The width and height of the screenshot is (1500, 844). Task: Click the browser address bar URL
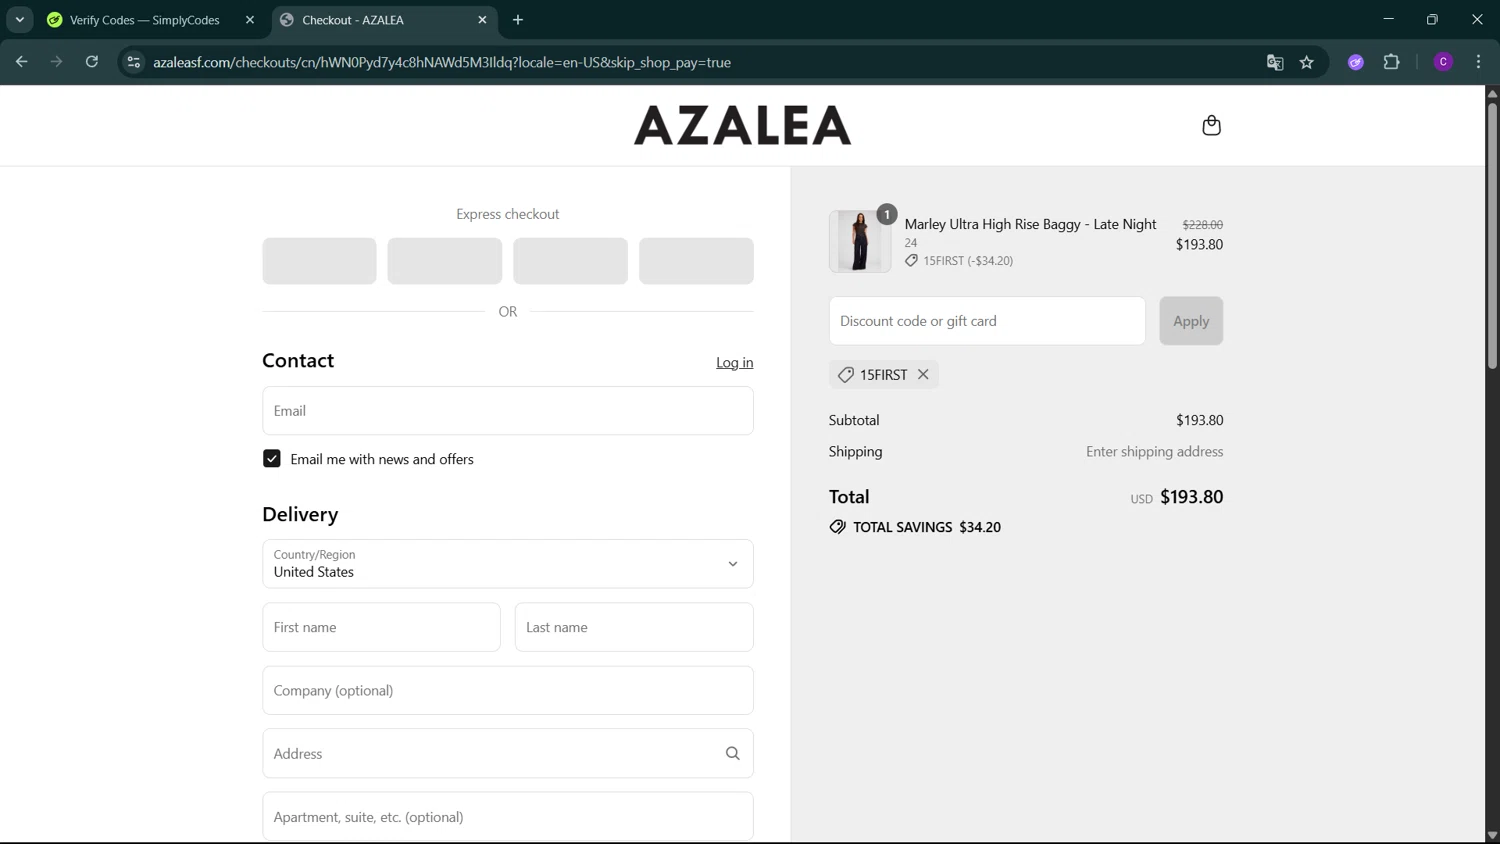click(442, 62)
